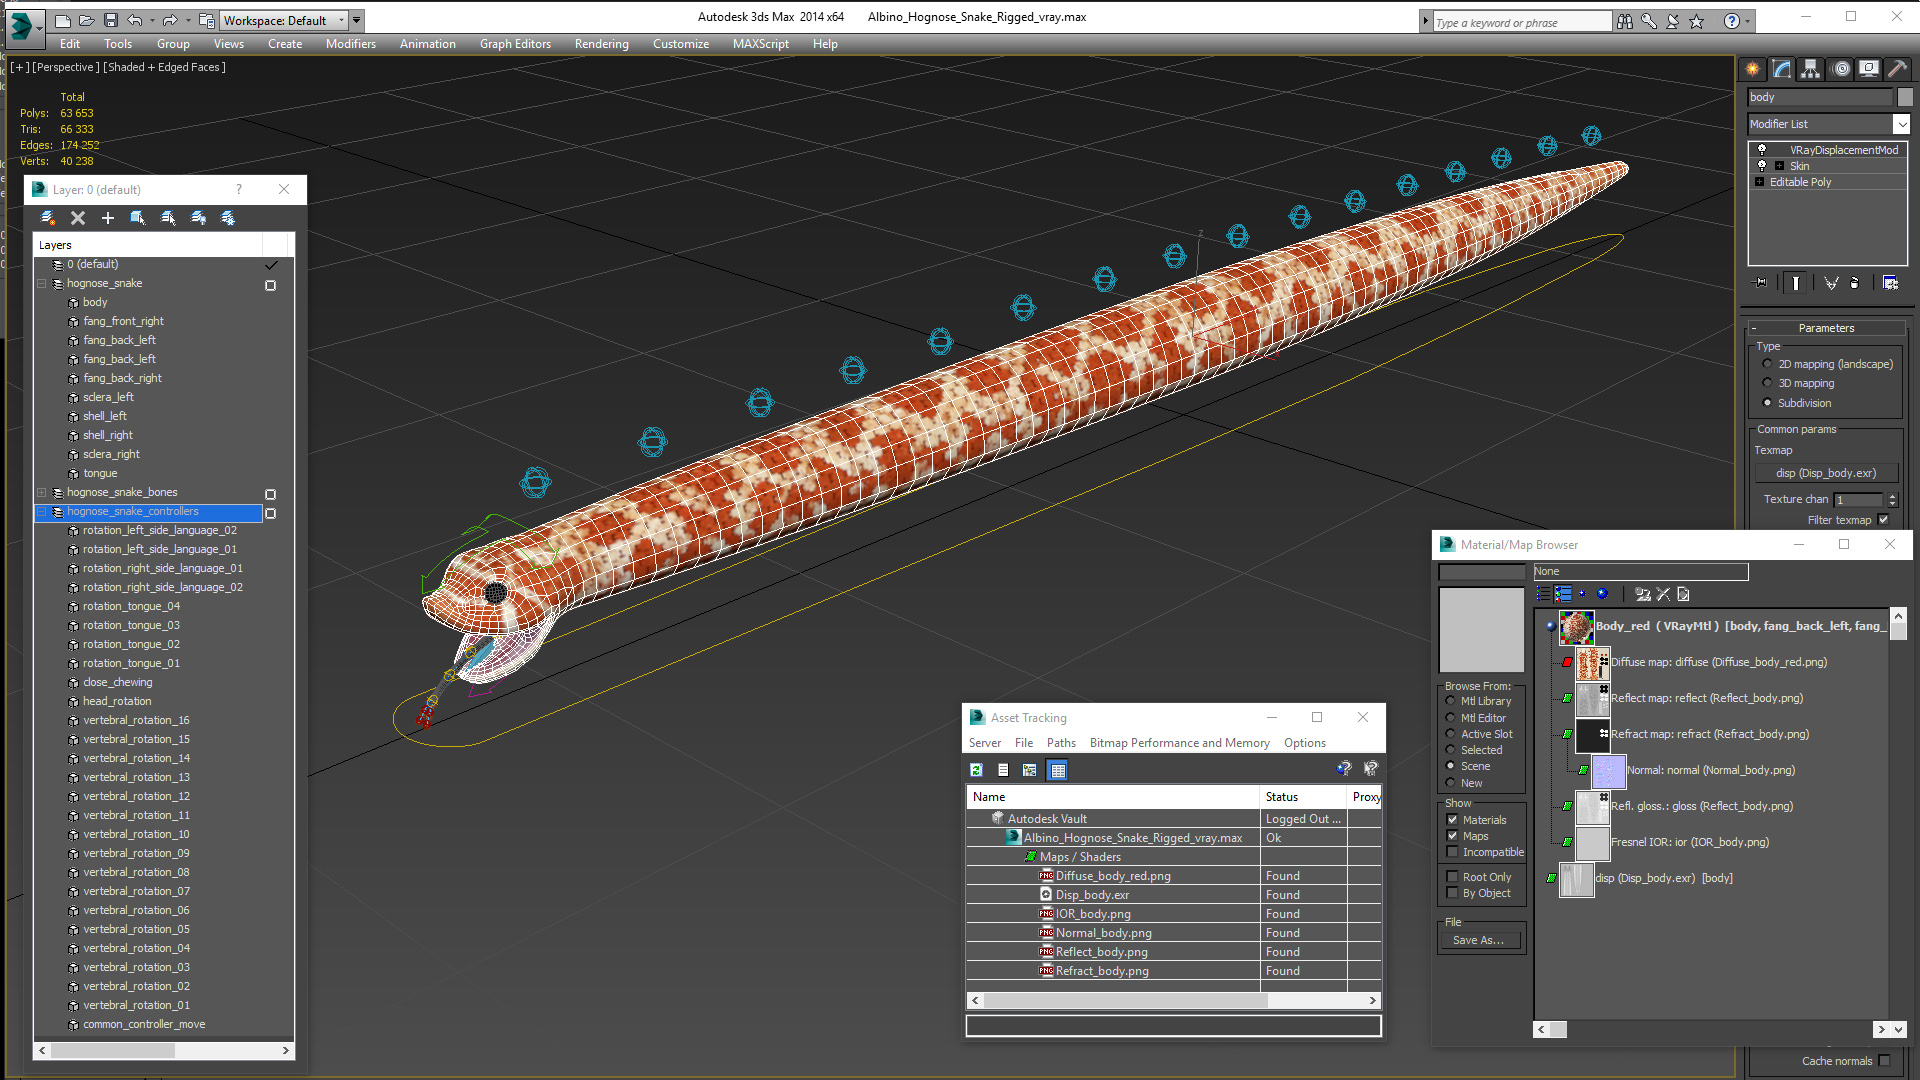The height and width of the screenshot is (1080, 1920).
Task: Click the Save As... button
Action: pos(1478,940)
